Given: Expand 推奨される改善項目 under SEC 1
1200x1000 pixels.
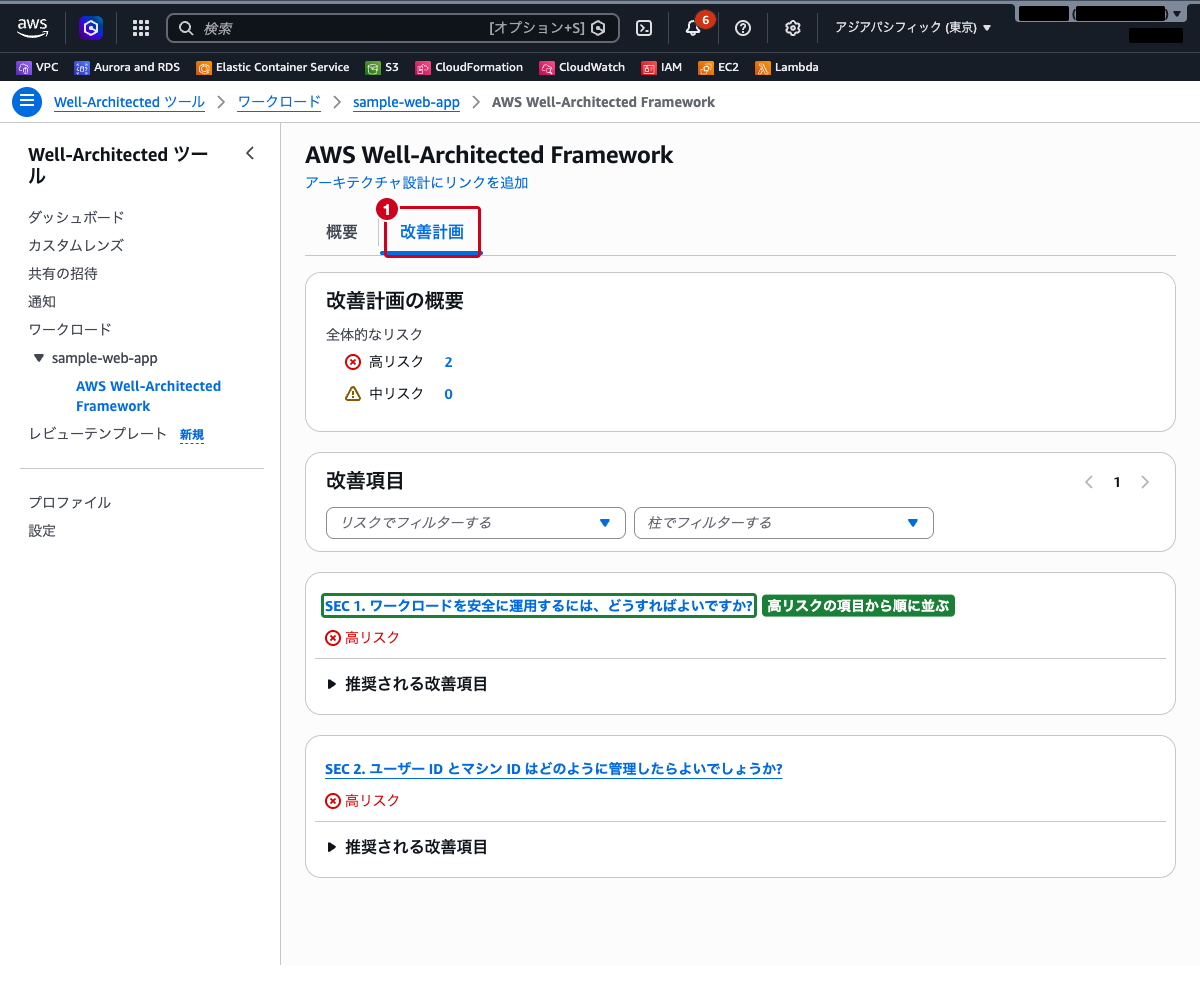Looking at the screenshot, I should 408,684.
